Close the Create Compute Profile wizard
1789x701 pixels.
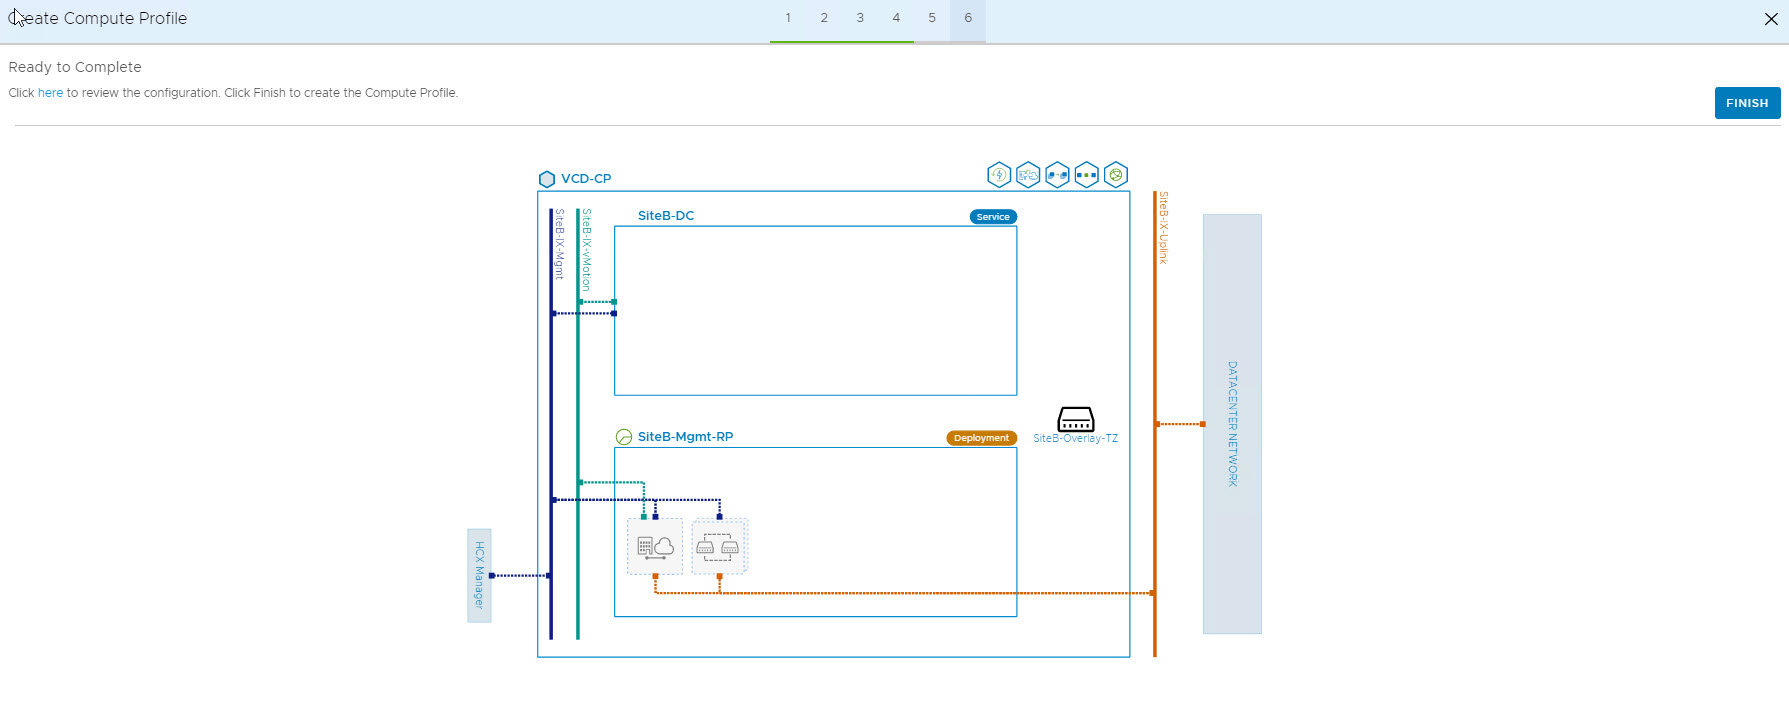point(1771,19)
